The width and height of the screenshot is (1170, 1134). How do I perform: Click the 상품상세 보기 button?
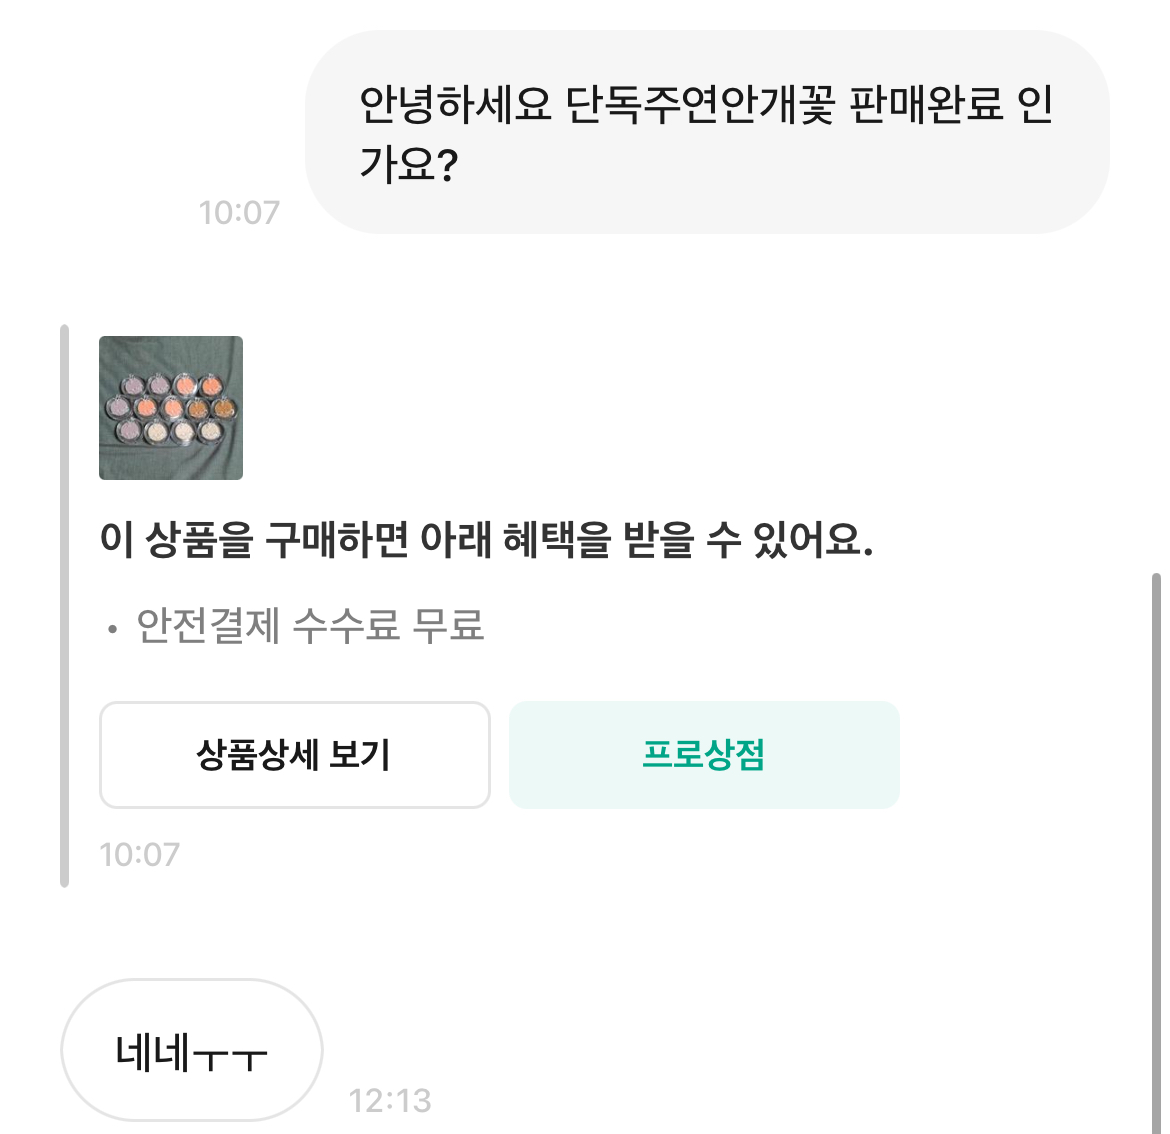pyautogui.click(x=294, y=755)
